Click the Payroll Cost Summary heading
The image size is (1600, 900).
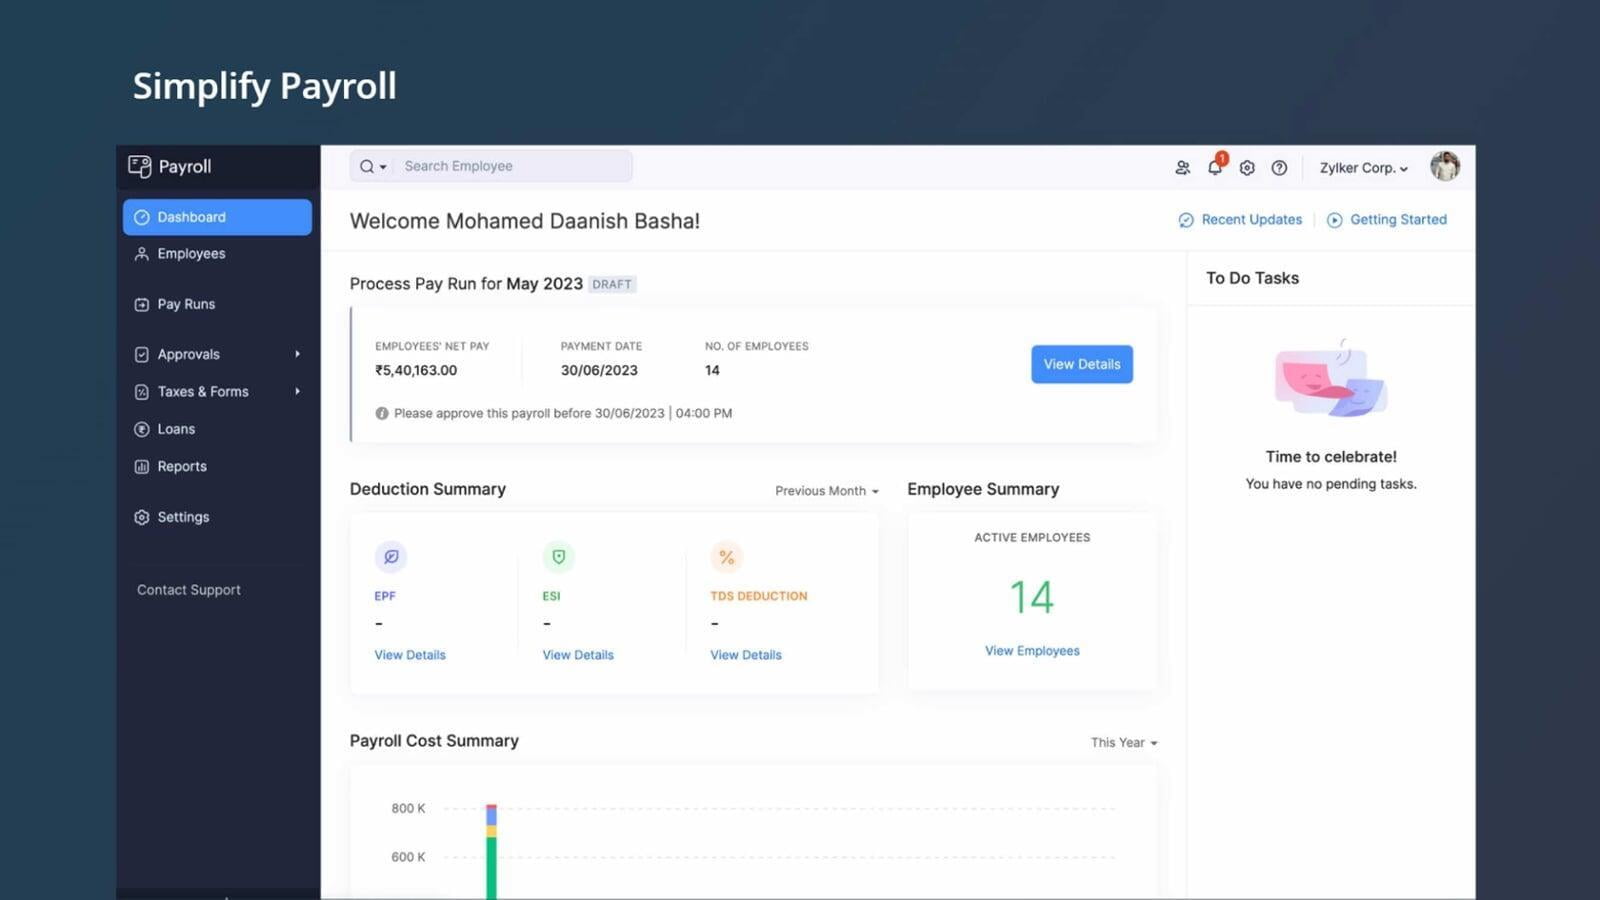click(434, 741)
